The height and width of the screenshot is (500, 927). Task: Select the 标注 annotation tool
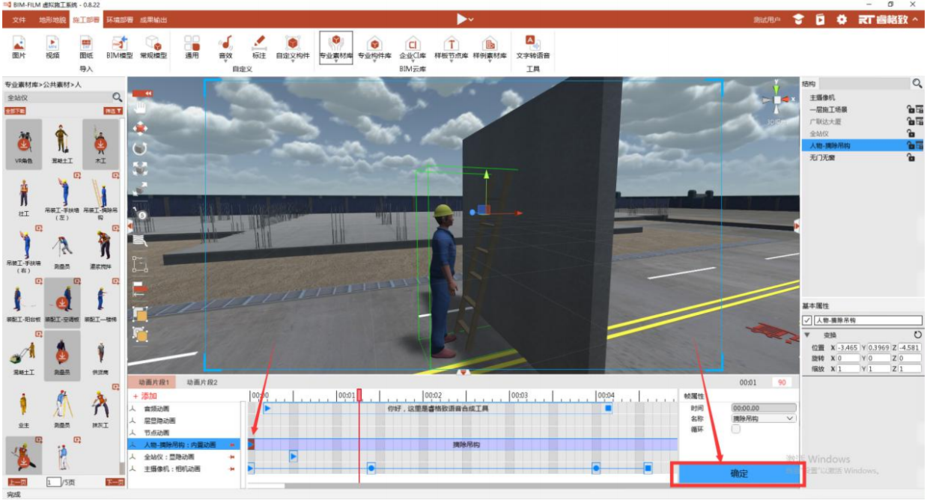pyautogui.click(x=259, y=47)
